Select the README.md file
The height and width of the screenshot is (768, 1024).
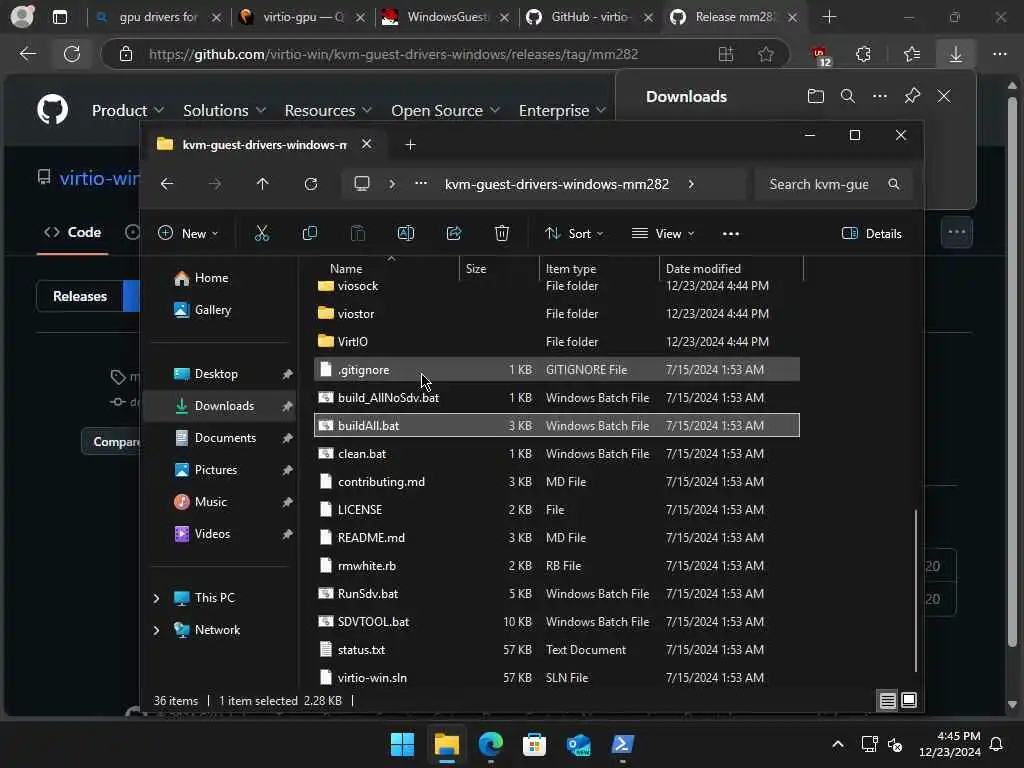click(x=556, y=537)
